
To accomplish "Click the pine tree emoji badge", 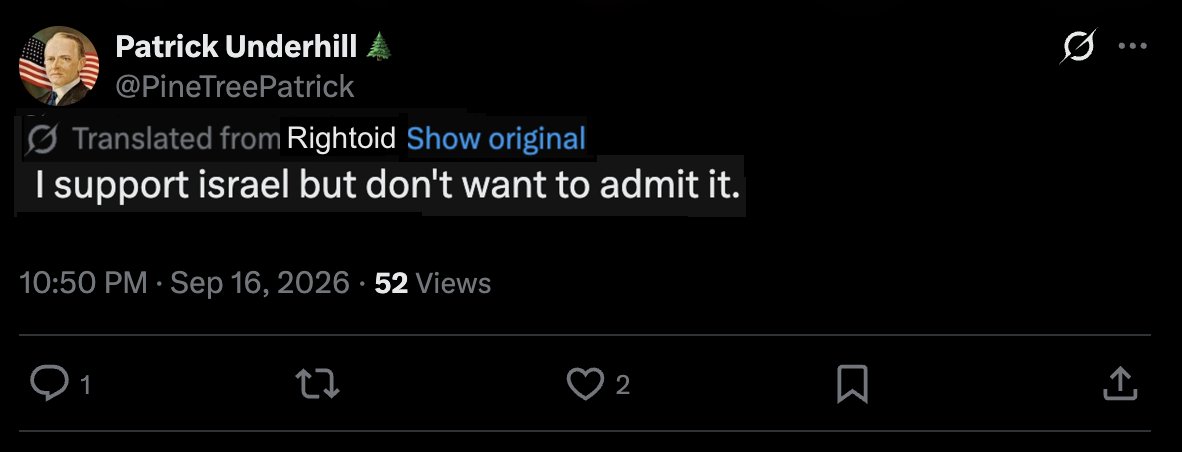I will [x=378, y=47].
